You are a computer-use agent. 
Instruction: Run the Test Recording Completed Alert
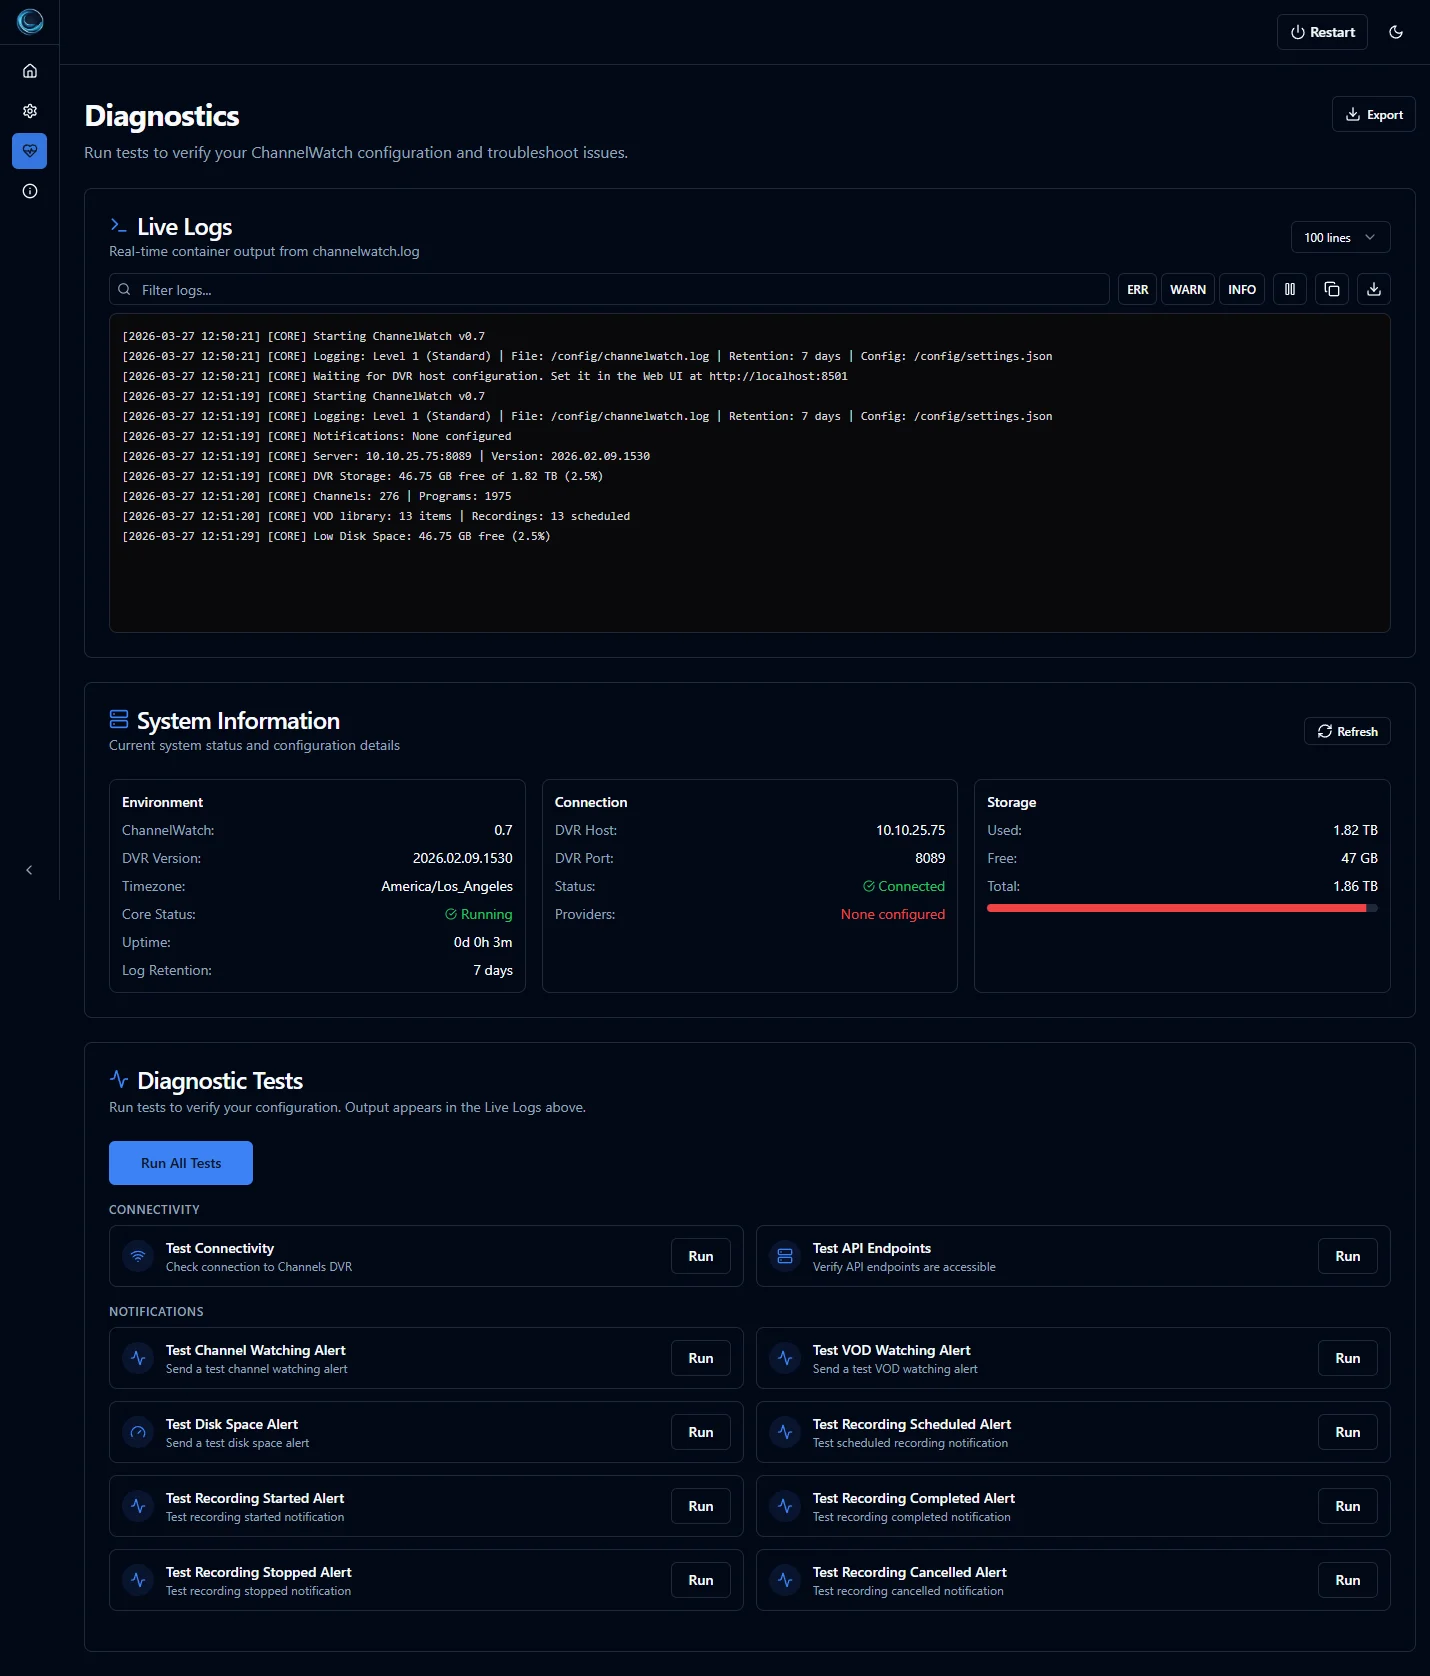coord(1348,1506)
